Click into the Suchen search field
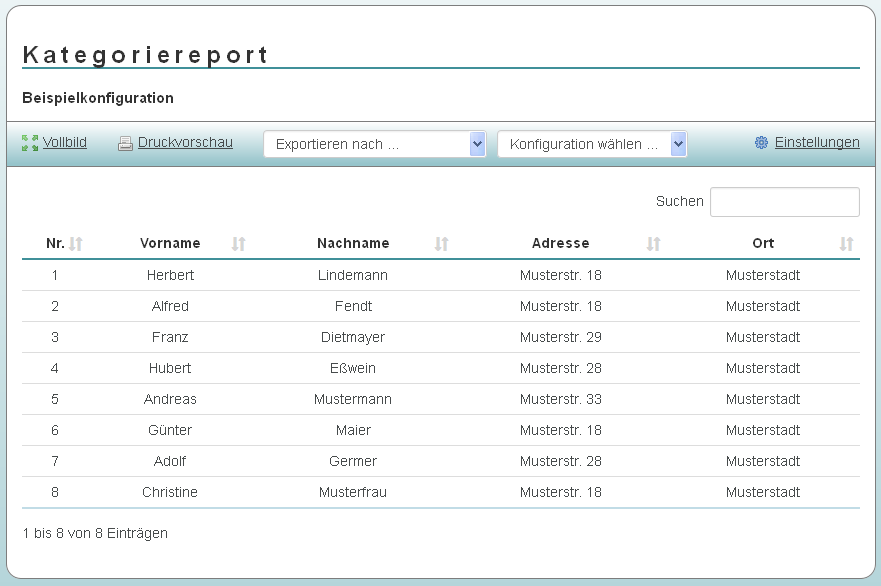The height and width of the screenshot is (586, 881). pos(785,202)
